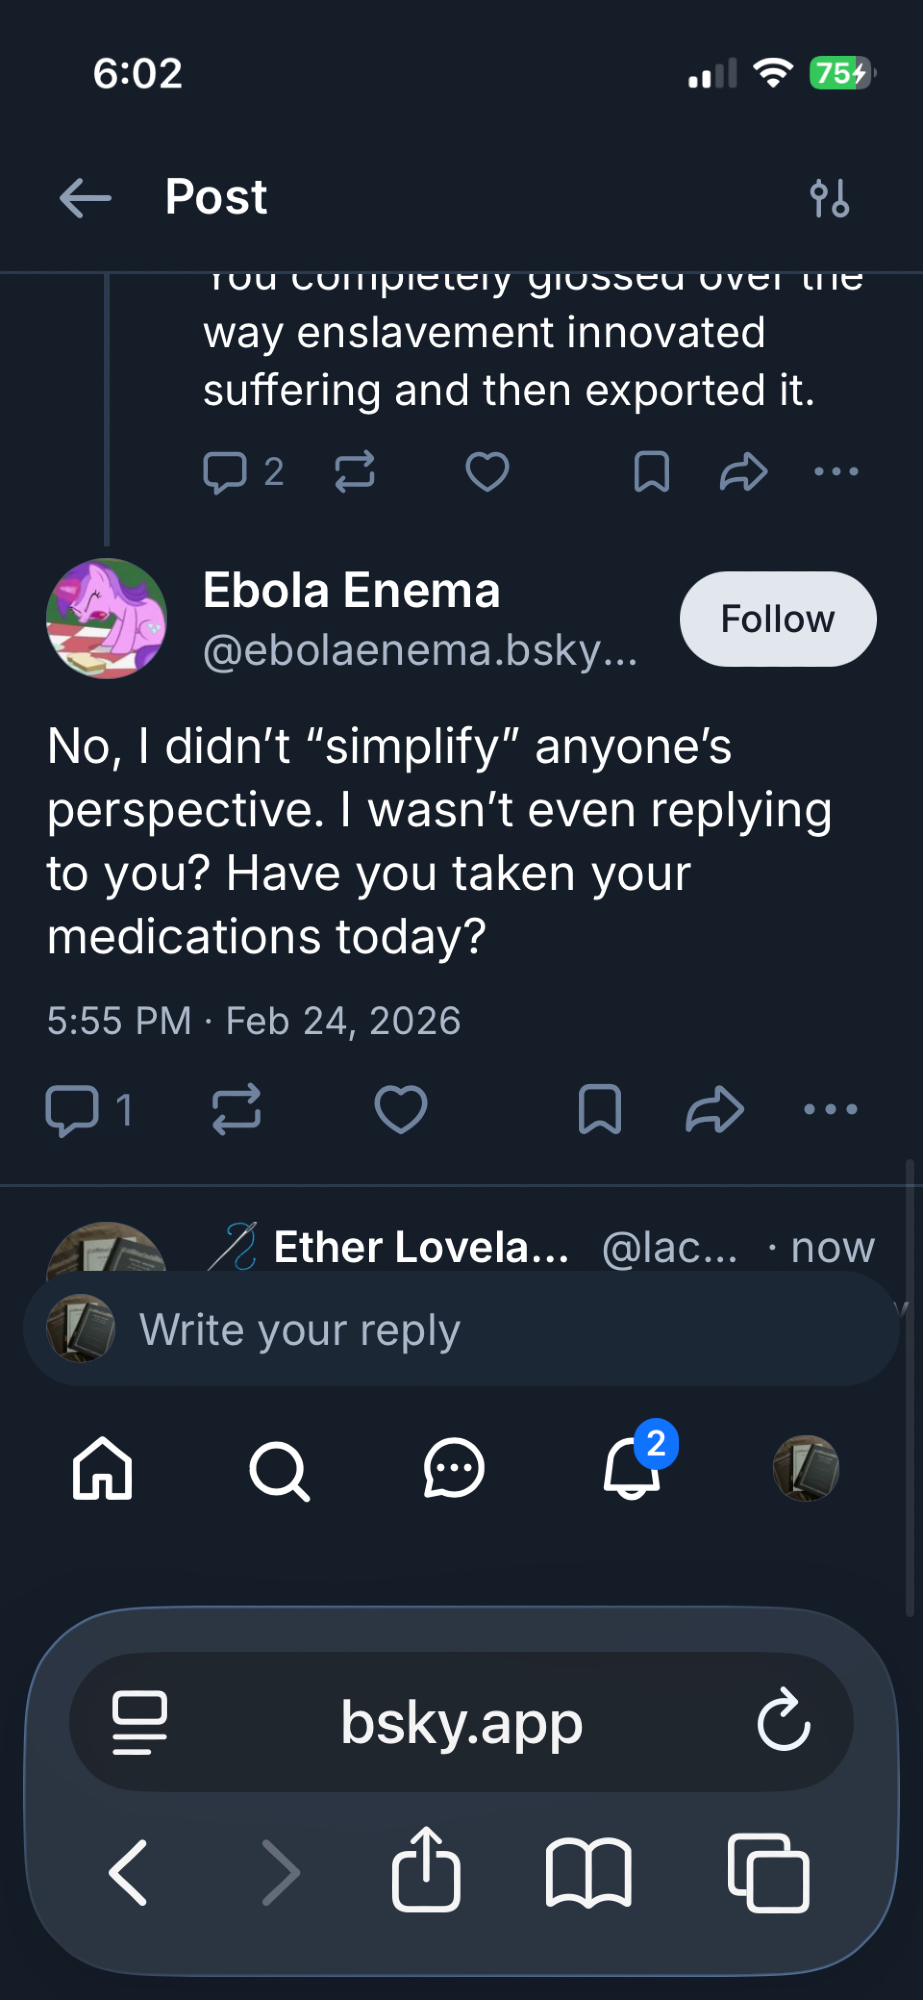Open more options on the parent post

pos(837,472)
